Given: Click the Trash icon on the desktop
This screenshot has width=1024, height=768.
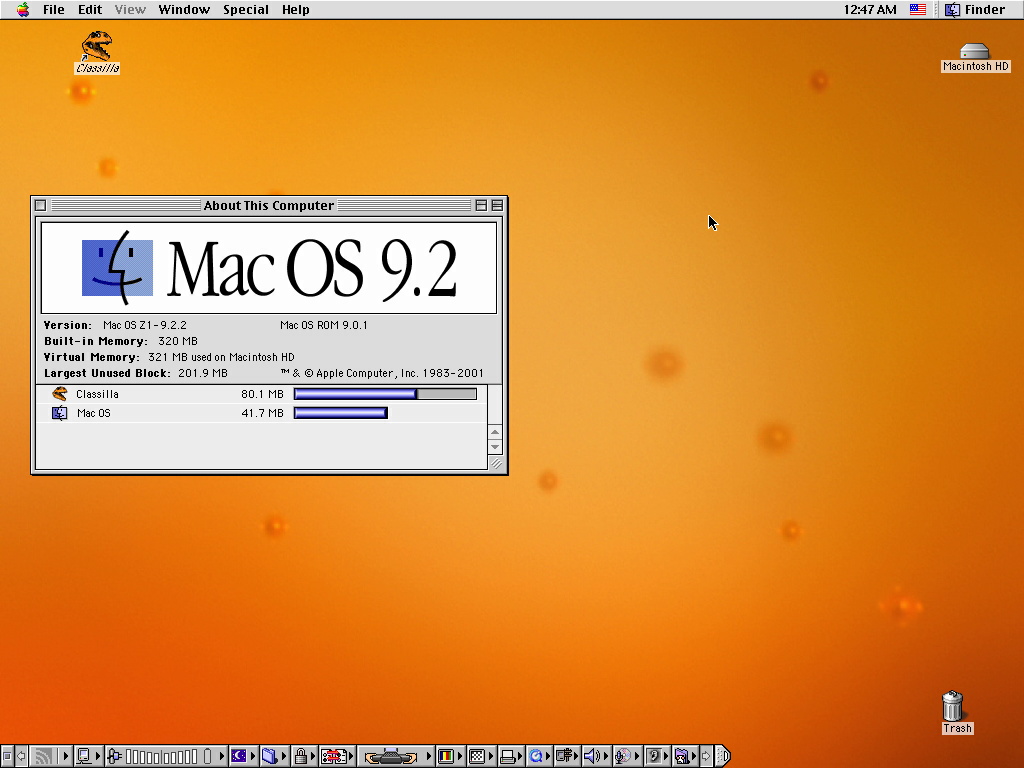Looking at the screenshot, I should (x=954, y=707).
